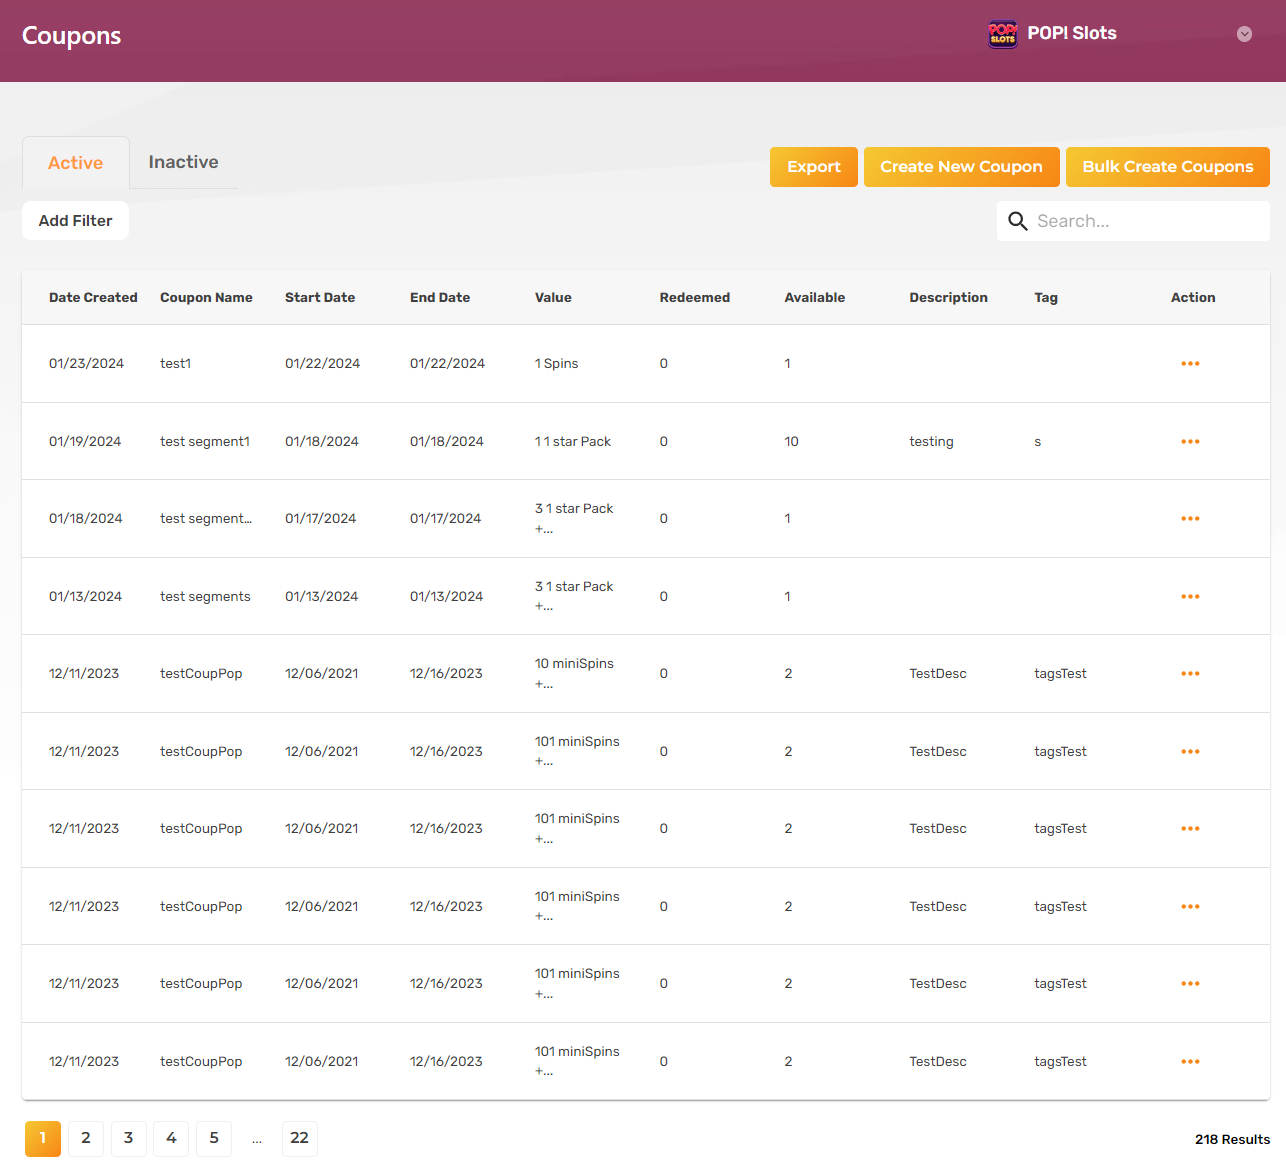
Task: Switch to the Inactive tab
Action: 184,162
